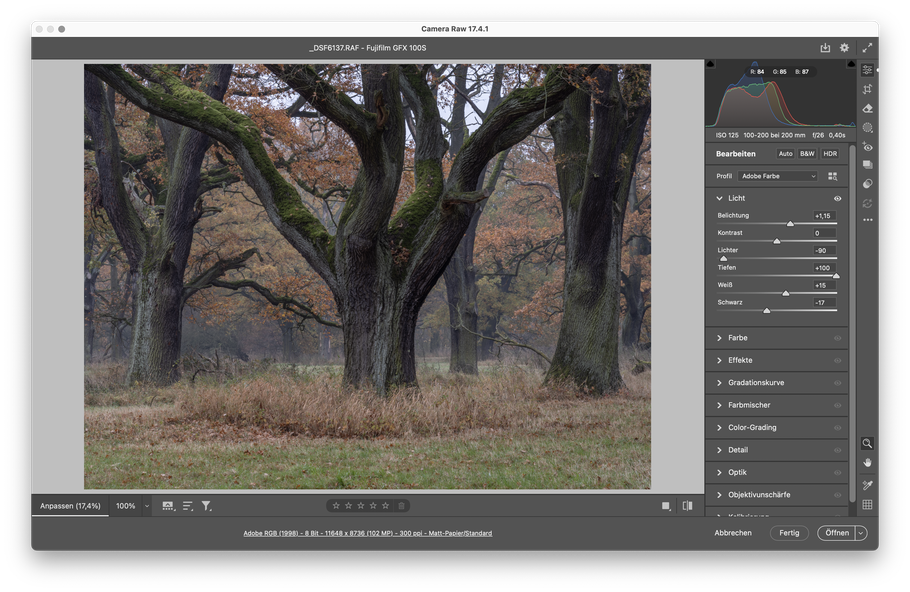The height and width of the screenshot is (592, 910).
Task: Click the Kontrast slider handle
Action: pyautogui.click(x=777, y=241)
